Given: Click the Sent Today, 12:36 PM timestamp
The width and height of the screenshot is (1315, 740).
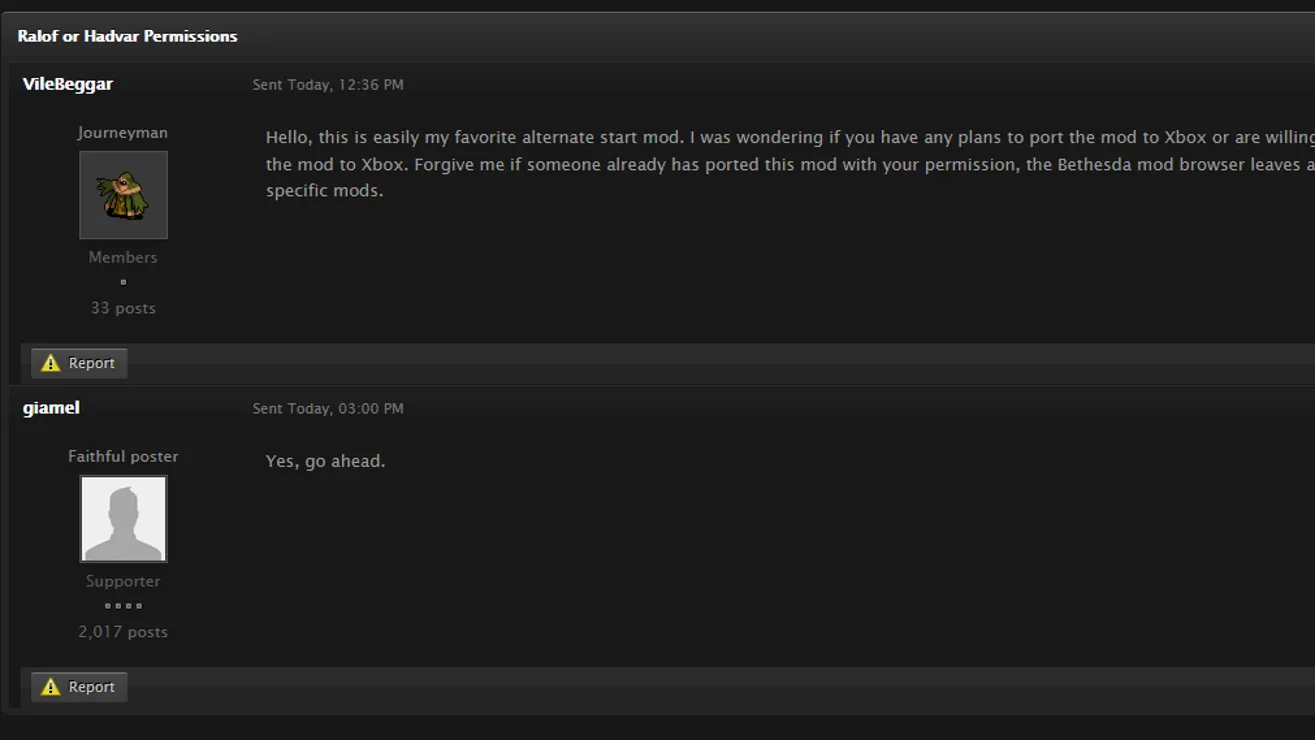Looking at the screenshot, I should [328, 85].
